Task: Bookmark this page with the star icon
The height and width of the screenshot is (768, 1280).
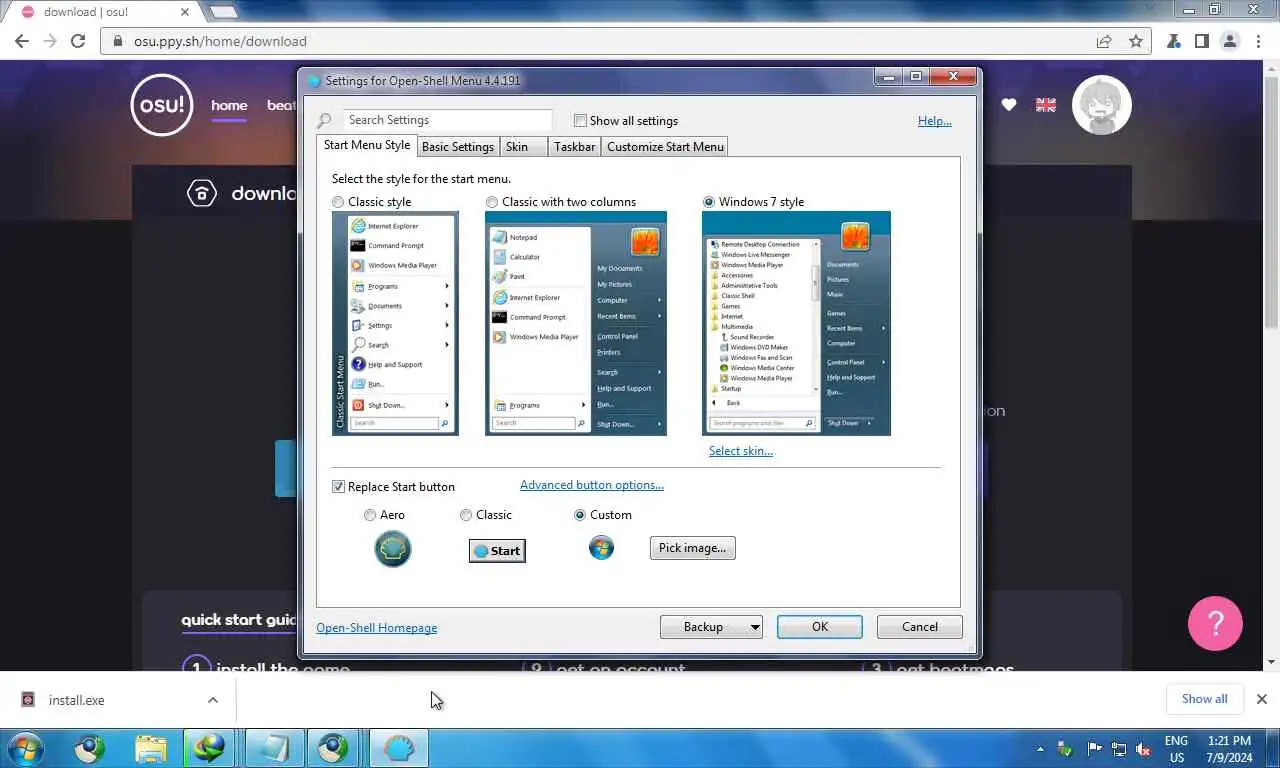Action: (x=1136, y=41)
